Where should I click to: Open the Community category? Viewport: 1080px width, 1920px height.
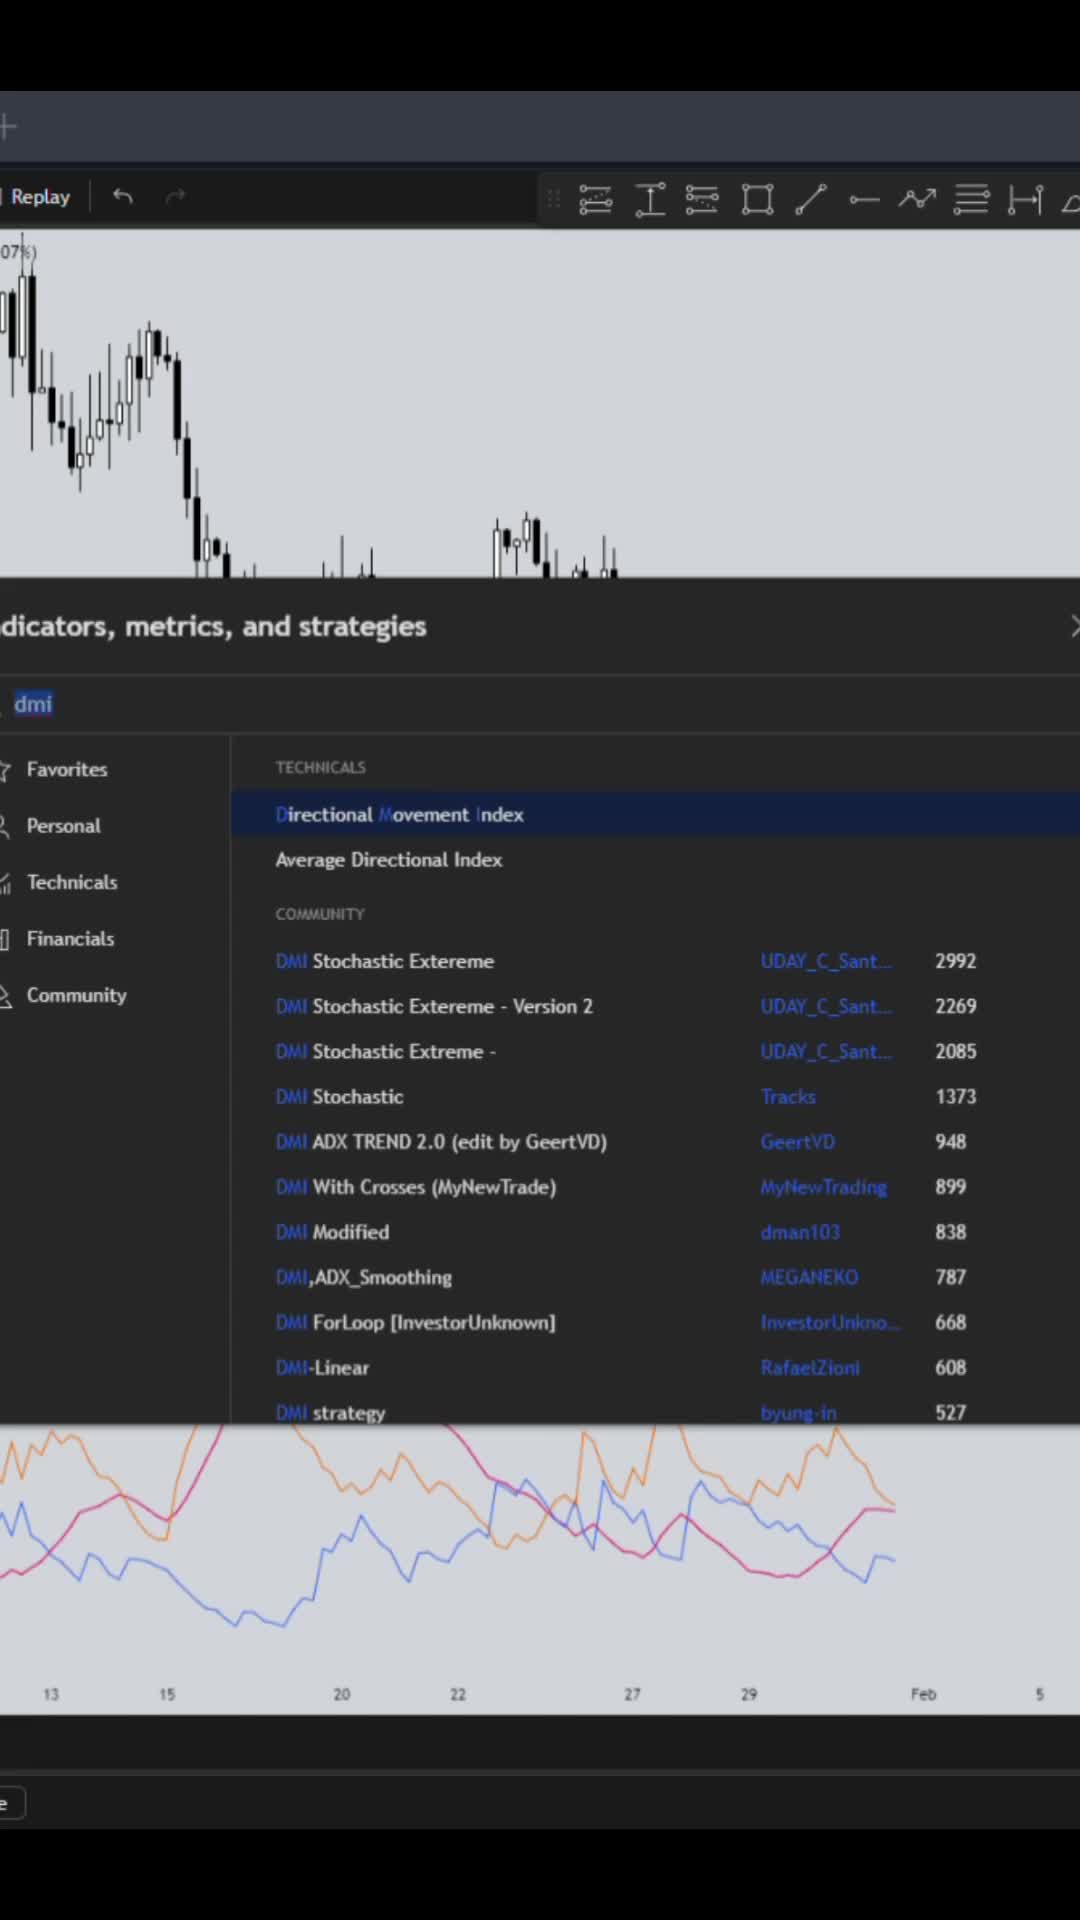coord(76,995)
